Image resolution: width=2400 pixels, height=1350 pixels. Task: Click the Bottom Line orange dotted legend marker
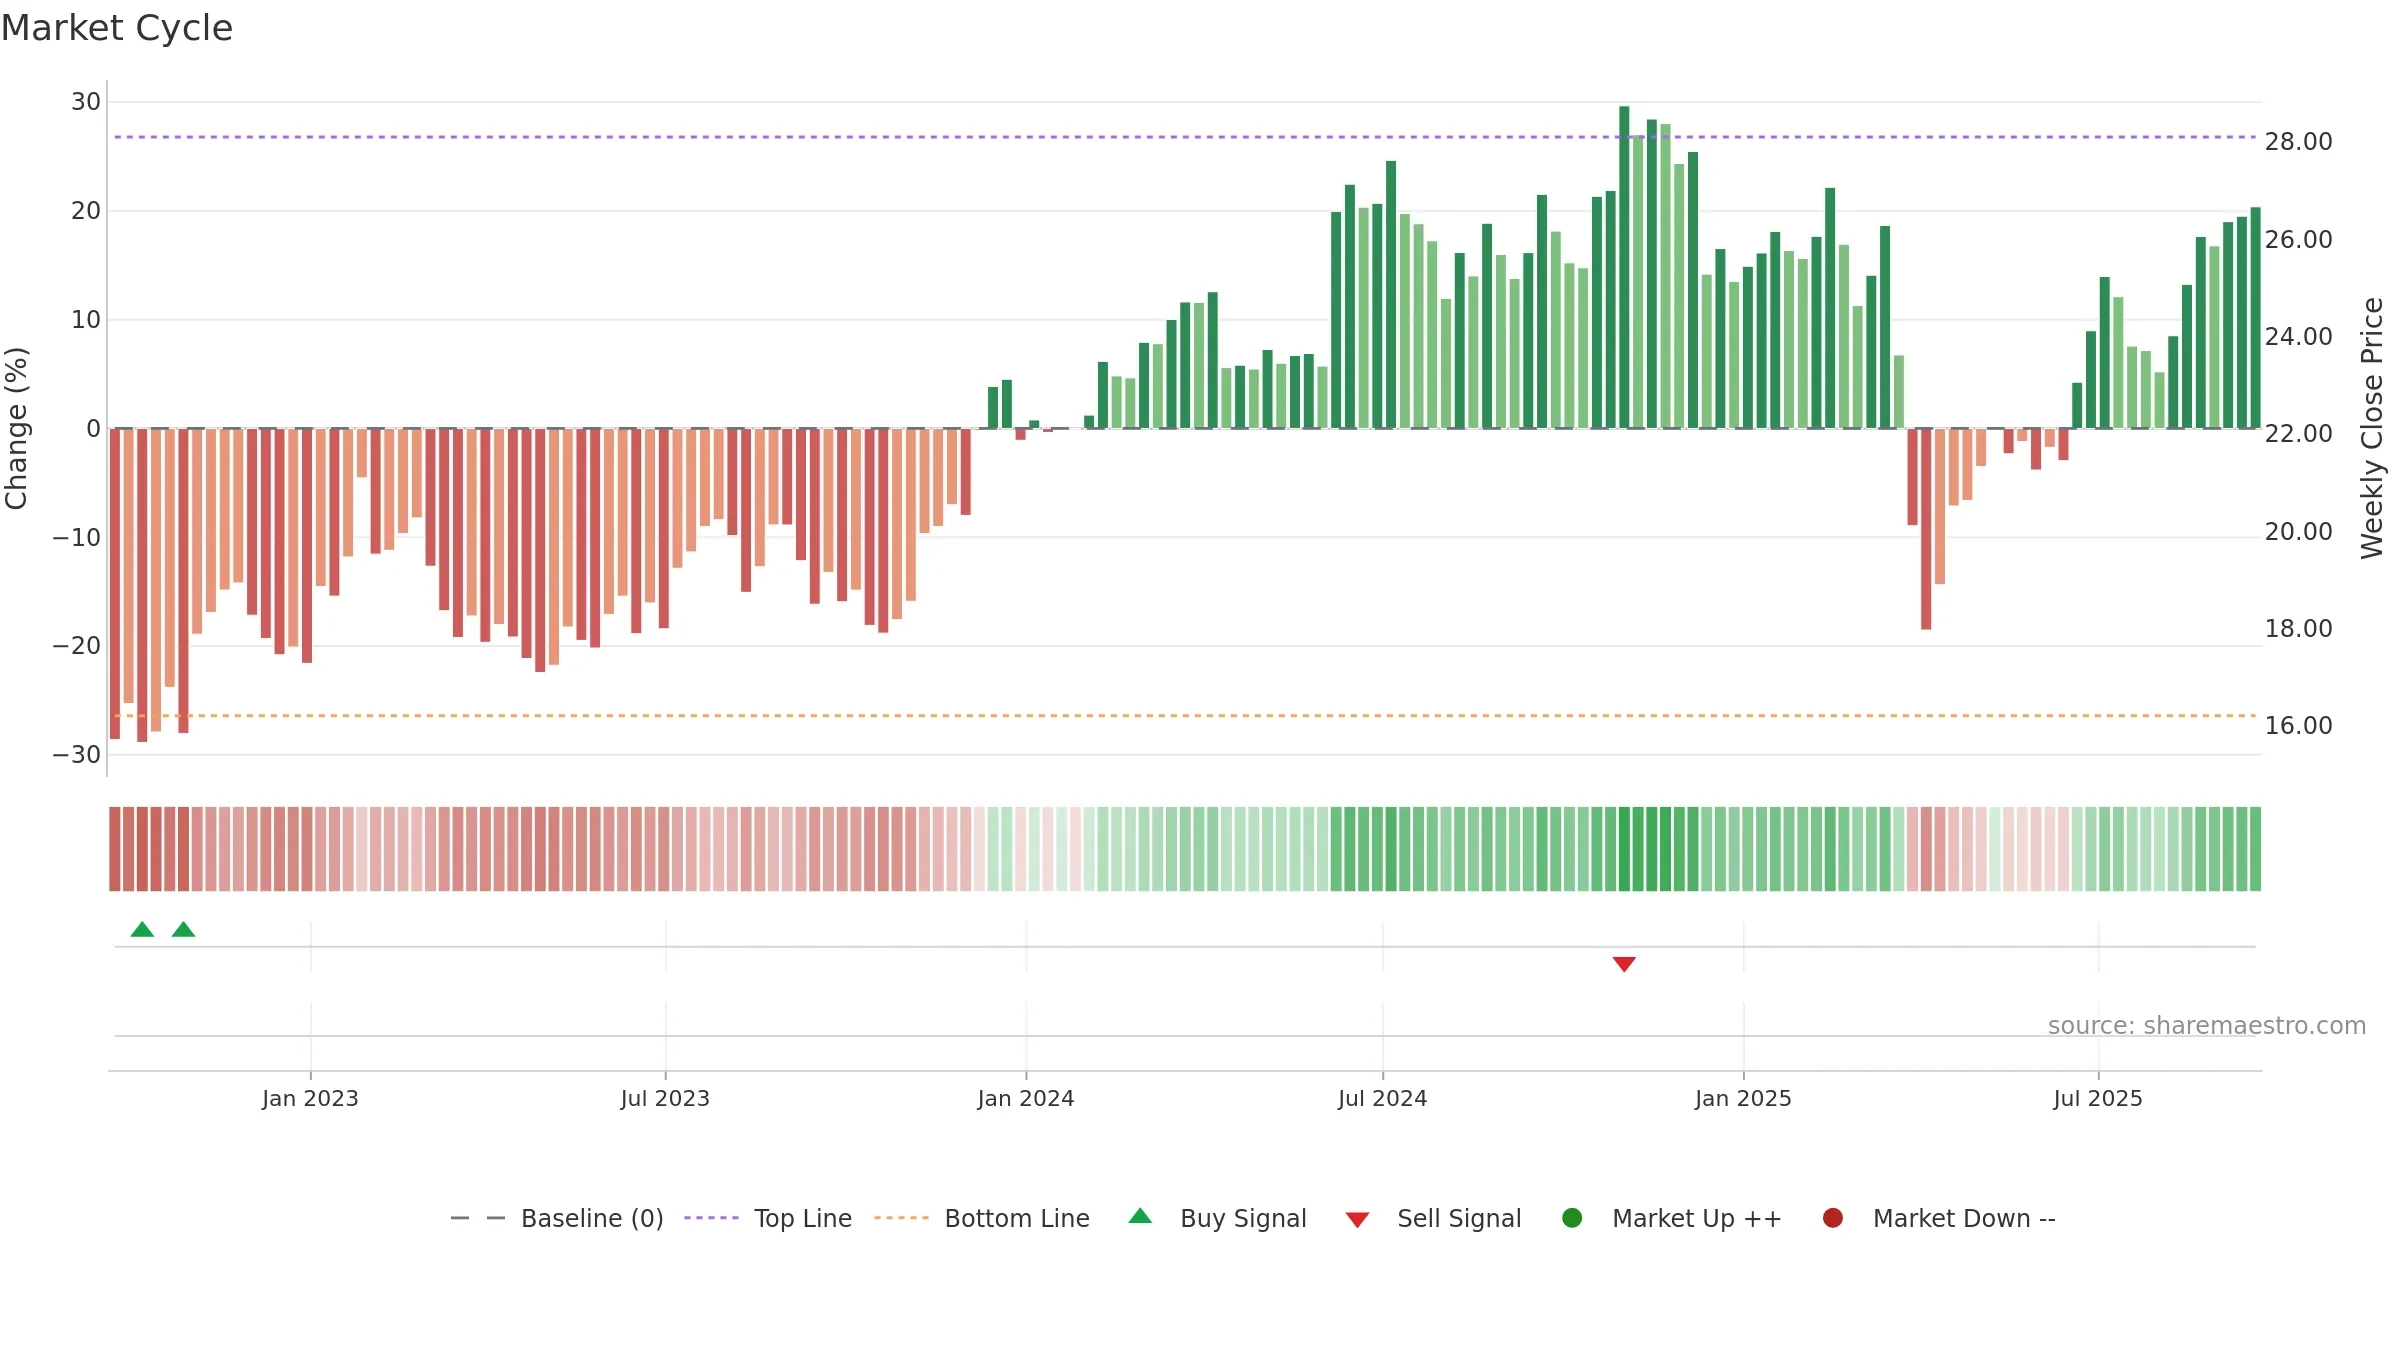pos(901,1218)
